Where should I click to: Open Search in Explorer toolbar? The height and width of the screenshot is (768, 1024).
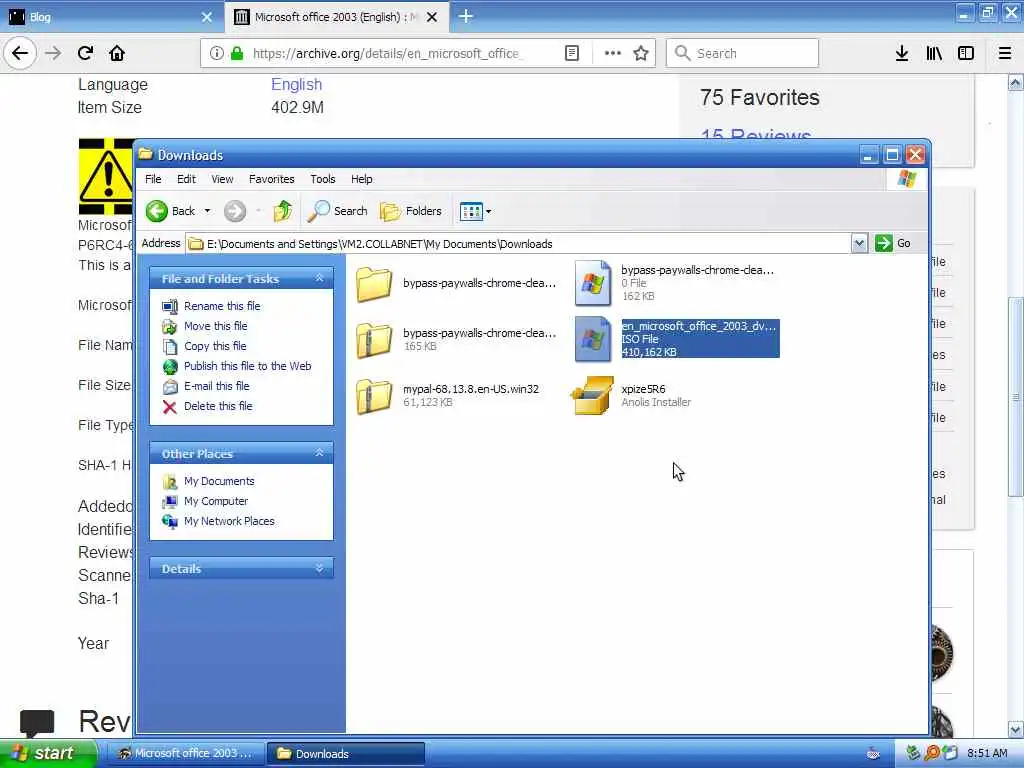(337, 211)
